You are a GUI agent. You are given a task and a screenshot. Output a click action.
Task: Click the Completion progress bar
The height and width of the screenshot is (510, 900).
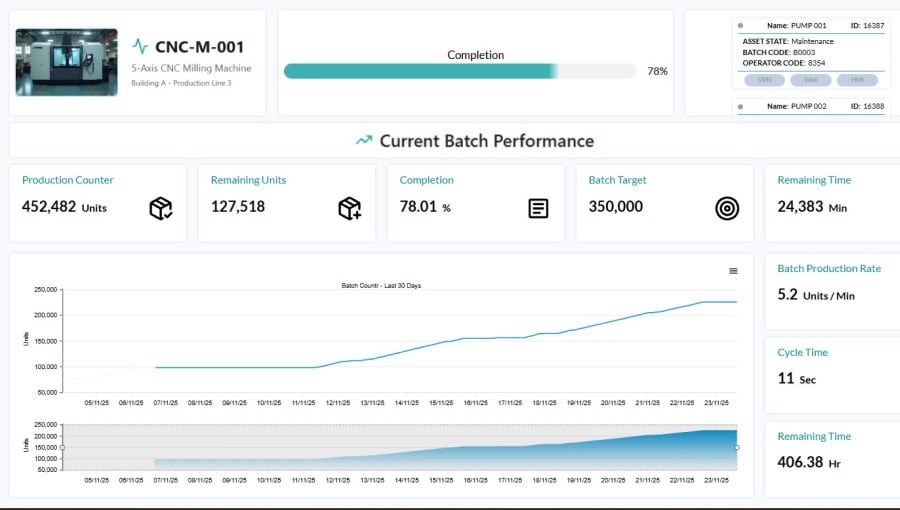(460, 71)
